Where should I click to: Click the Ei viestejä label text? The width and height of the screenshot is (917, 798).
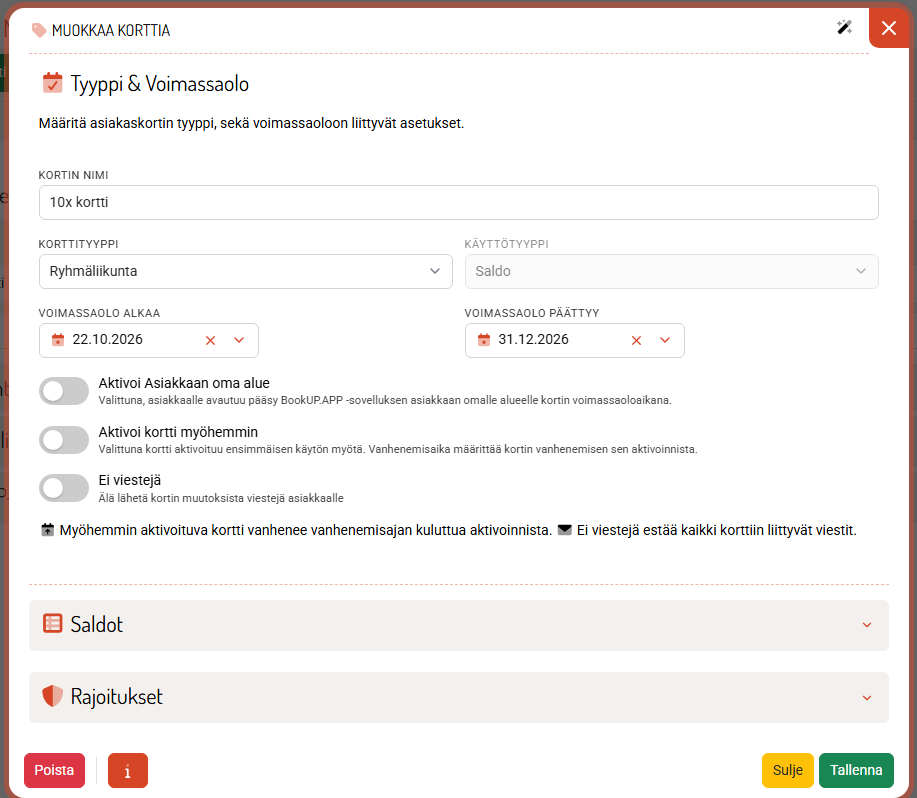130,481
